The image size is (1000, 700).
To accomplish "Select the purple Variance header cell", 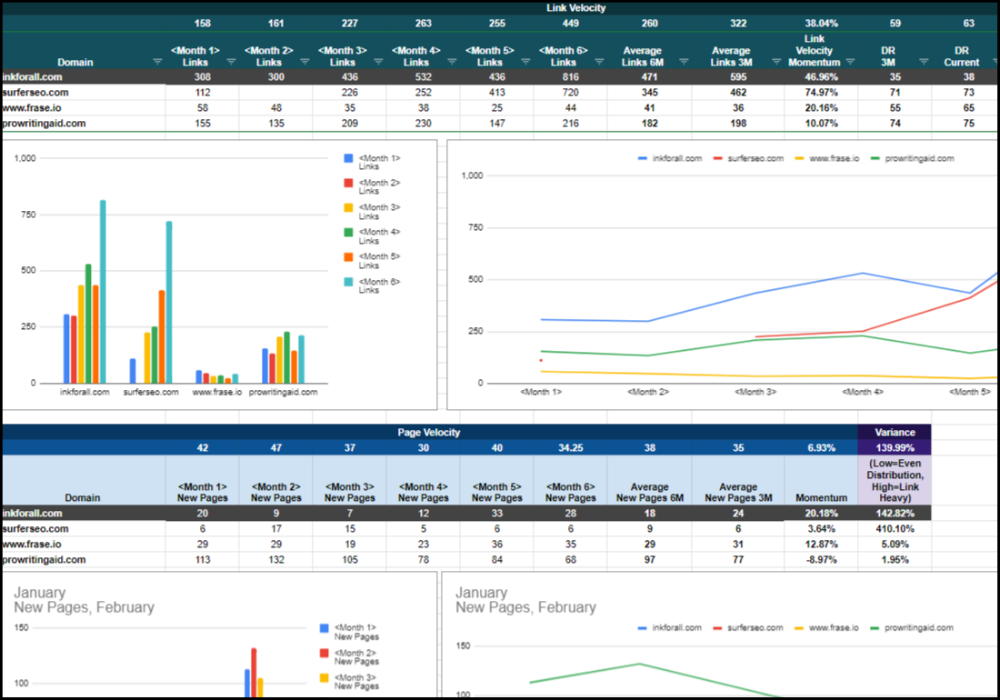I will coord(894,432).
